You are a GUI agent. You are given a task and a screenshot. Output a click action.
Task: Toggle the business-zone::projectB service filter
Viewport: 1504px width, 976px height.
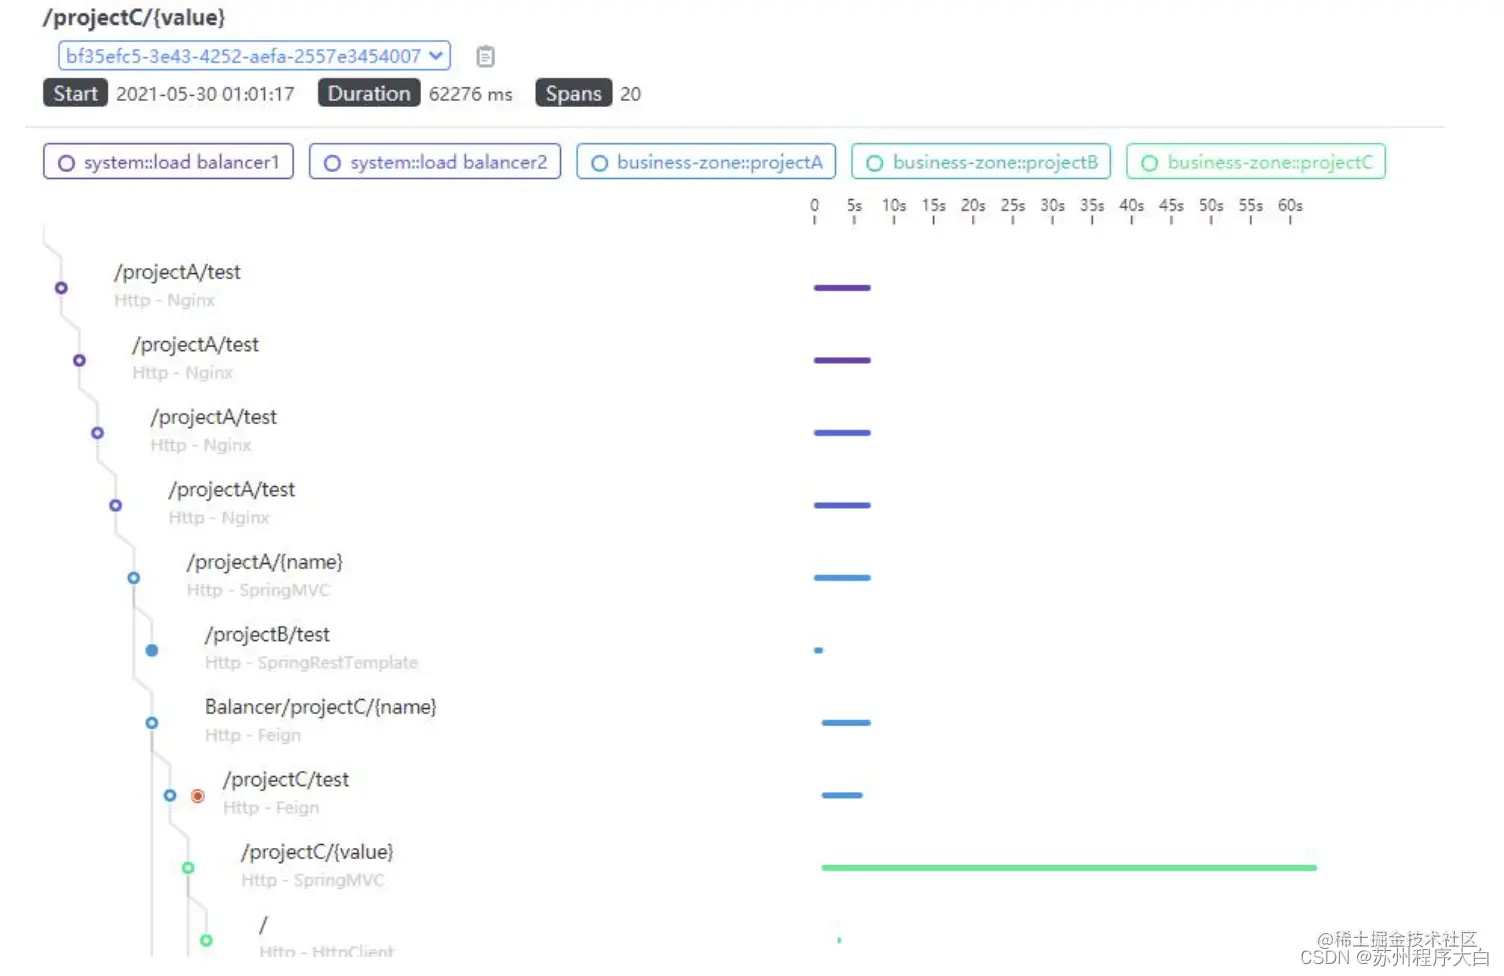coord(981,162)
